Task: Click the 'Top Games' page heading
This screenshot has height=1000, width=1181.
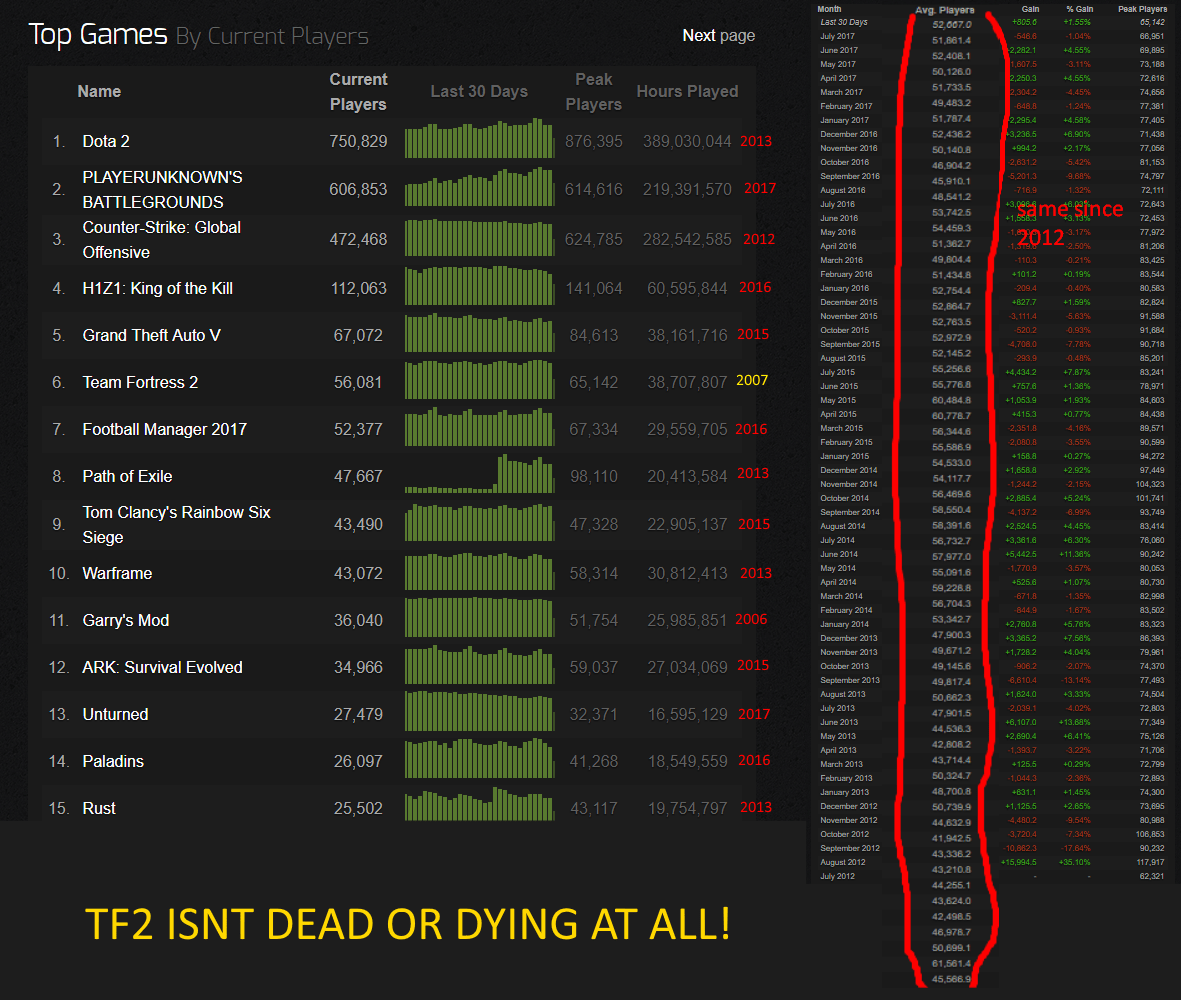Action: click(98, 35)
